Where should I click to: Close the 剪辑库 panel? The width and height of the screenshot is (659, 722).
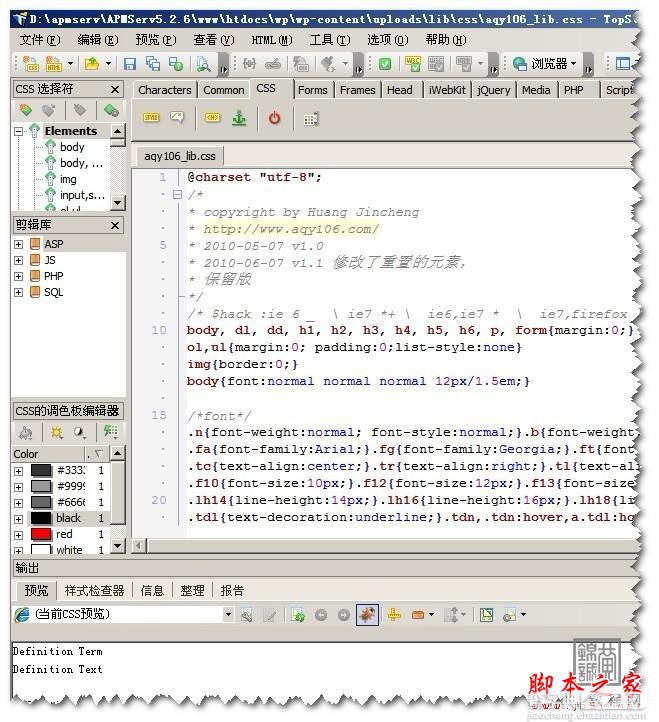point(115,225)
